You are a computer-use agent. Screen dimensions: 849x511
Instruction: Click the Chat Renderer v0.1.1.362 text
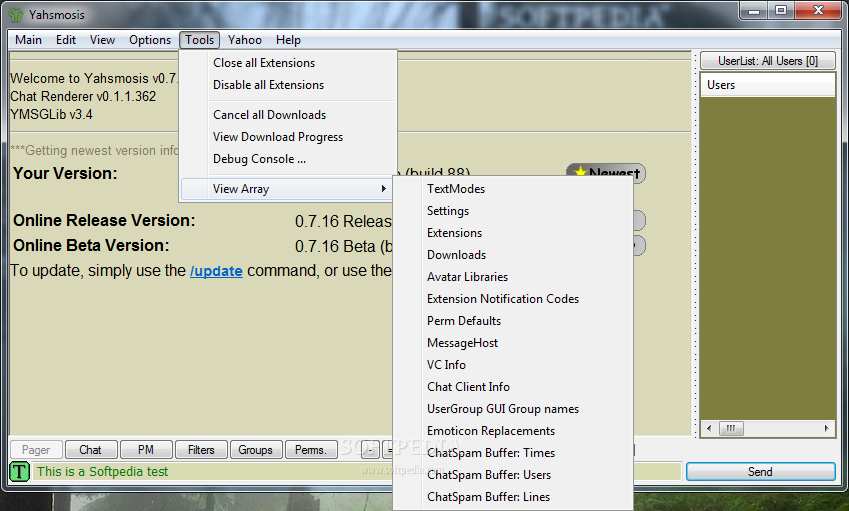click(x=83, y=96)
